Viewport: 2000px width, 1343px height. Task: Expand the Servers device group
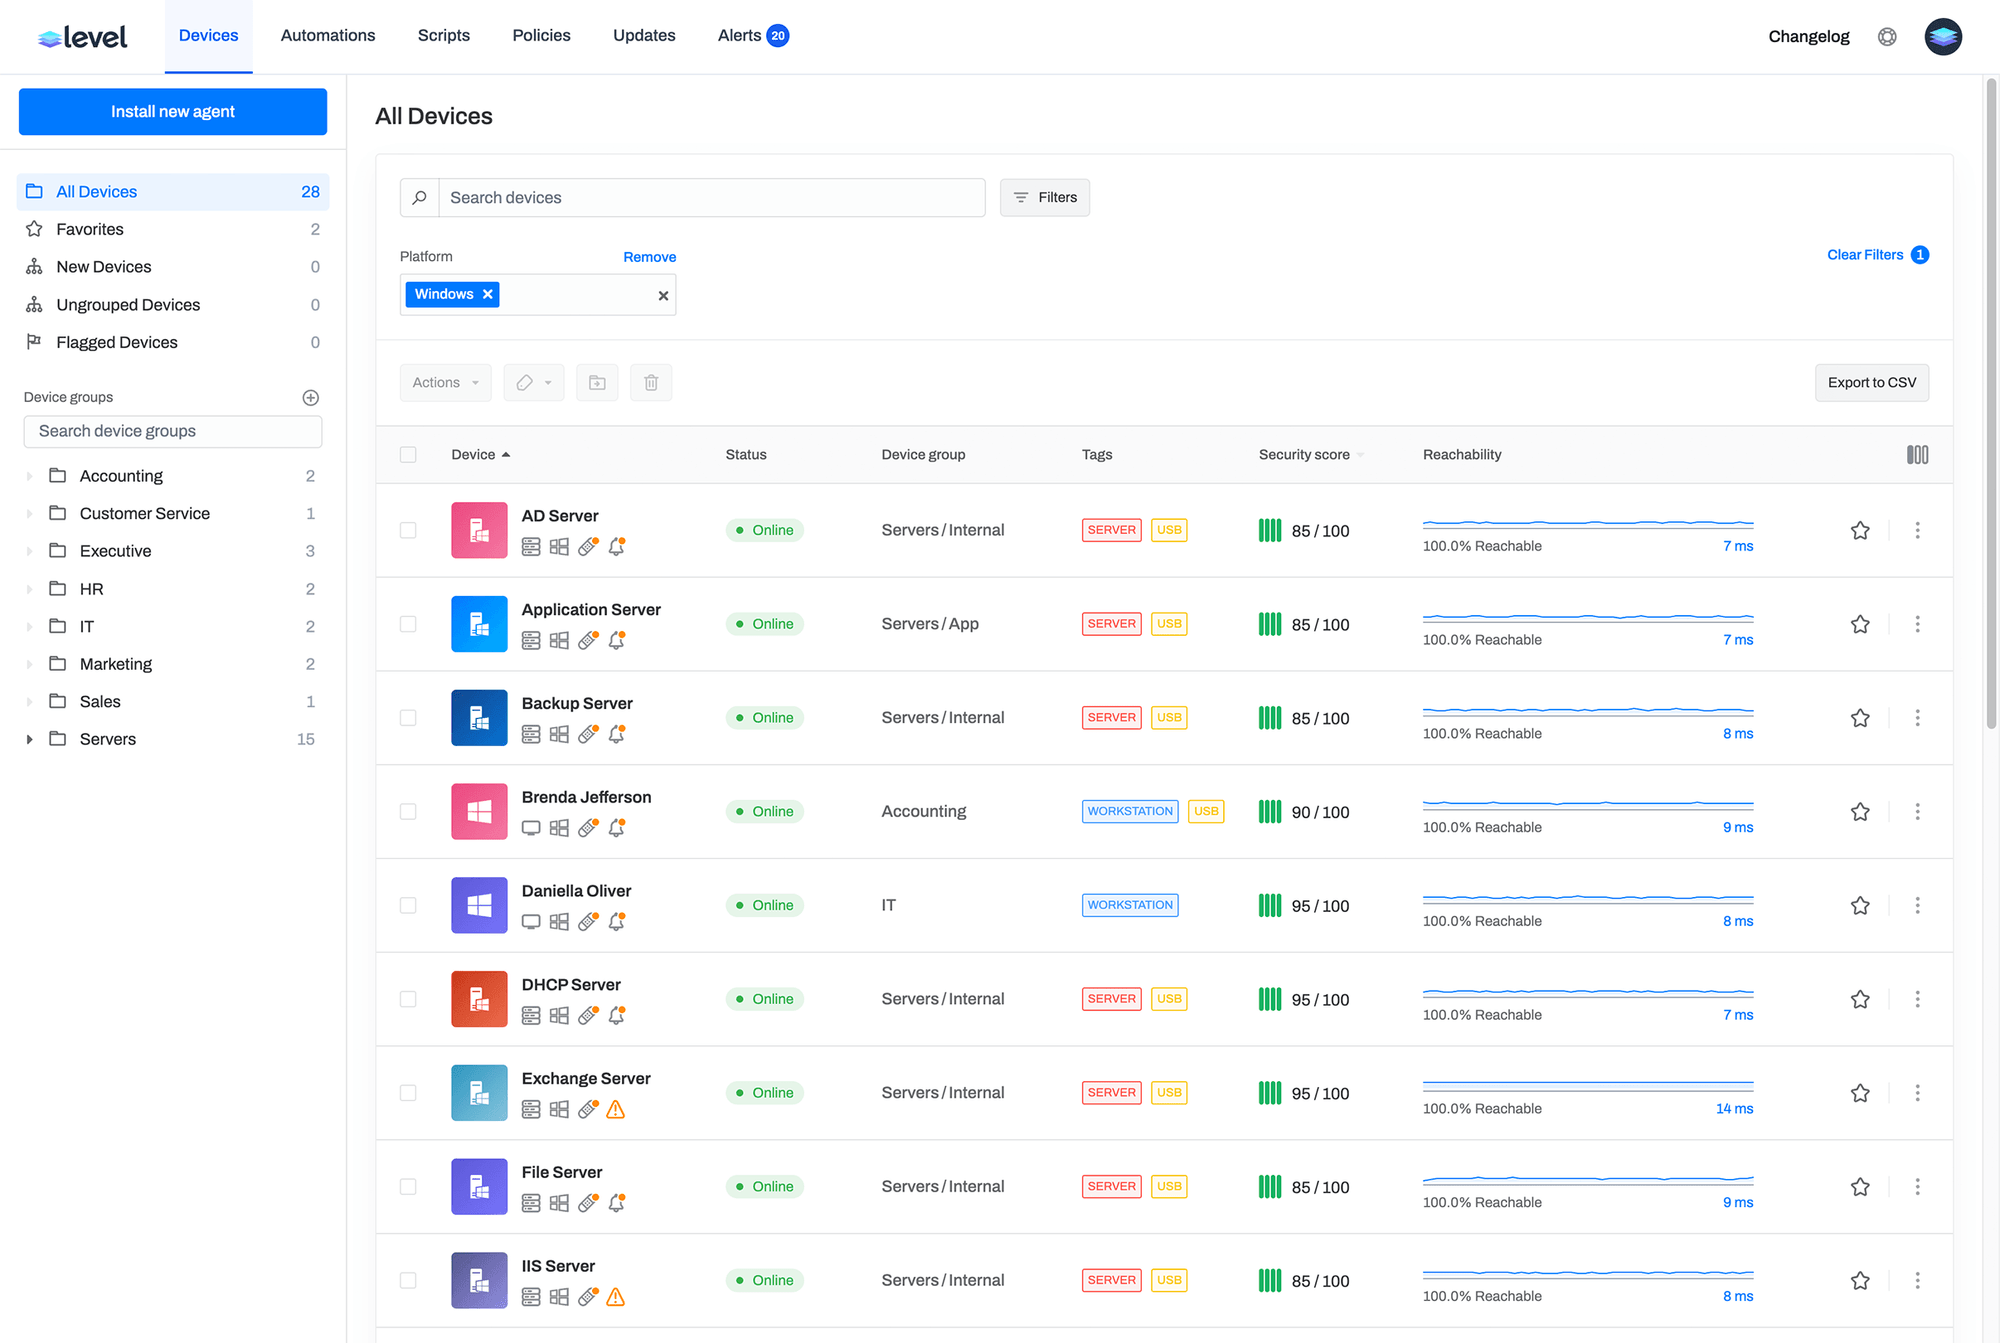pos(30,740)
